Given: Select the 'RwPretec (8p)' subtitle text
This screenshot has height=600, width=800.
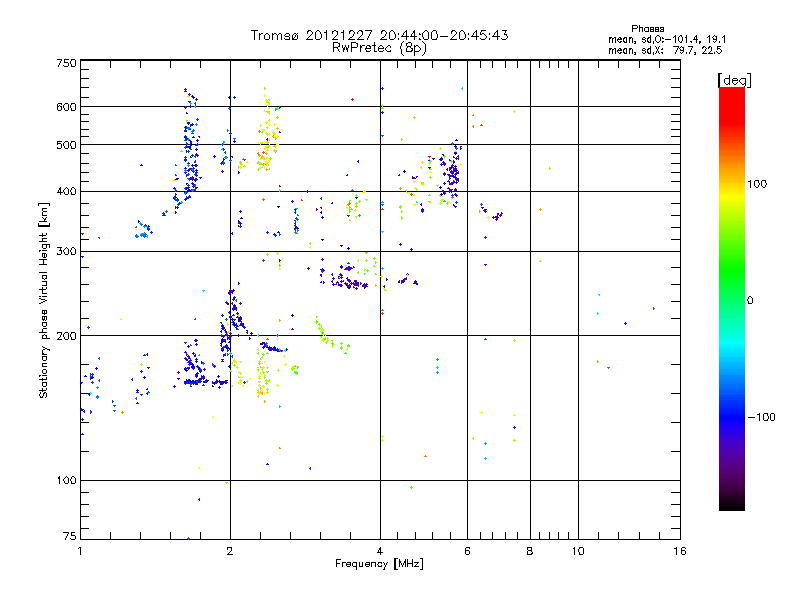Looking at the screenshot, I should pyautogui.click(x=379, y=48).
